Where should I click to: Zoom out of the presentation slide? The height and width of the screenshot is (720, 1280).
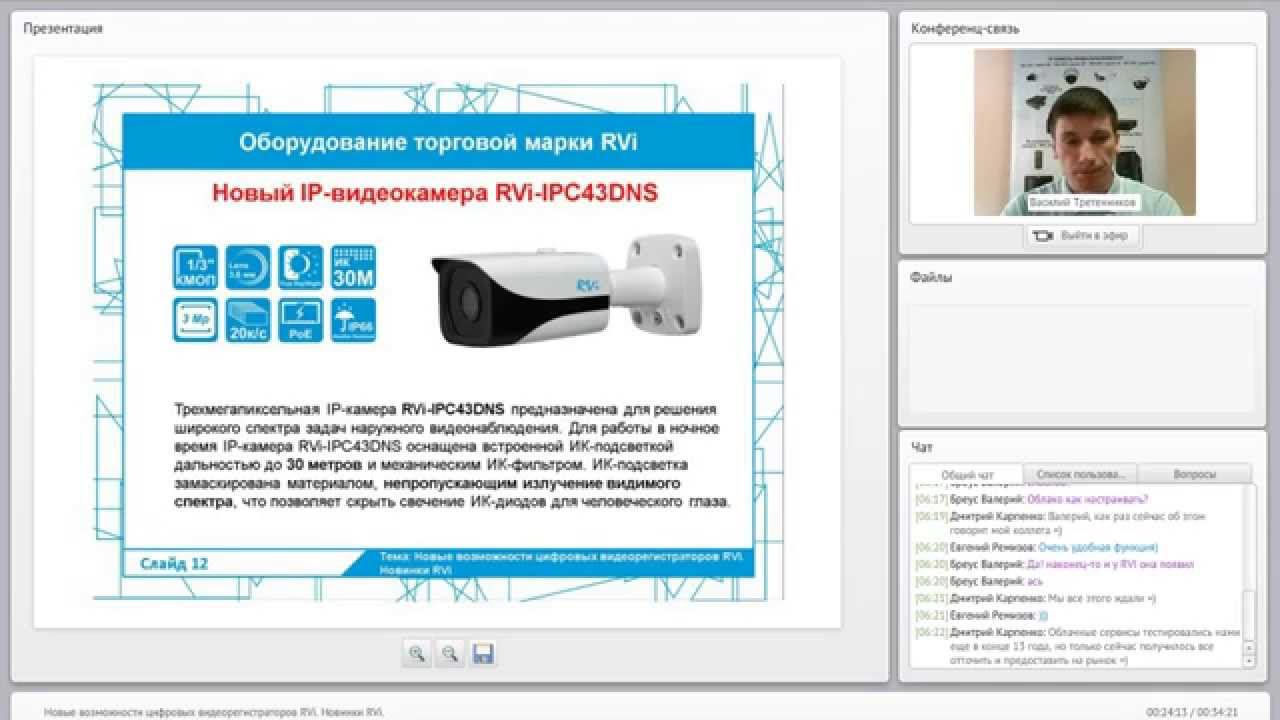click(450, 654)
